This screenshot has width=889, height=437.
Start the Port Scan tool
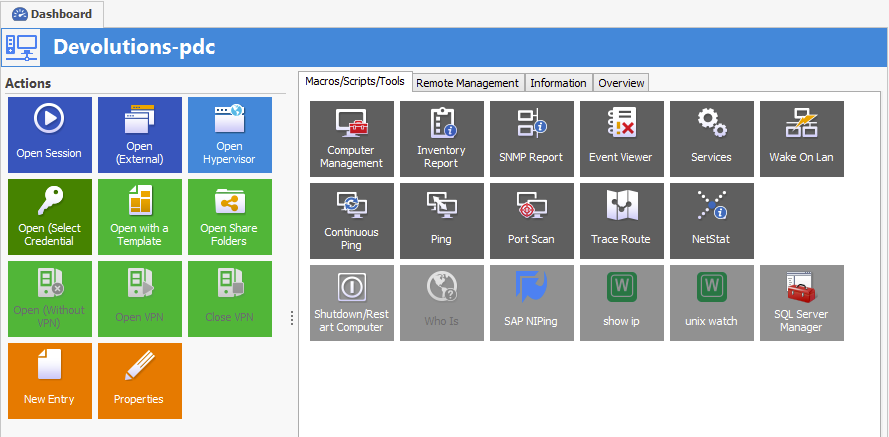(531, 220)
